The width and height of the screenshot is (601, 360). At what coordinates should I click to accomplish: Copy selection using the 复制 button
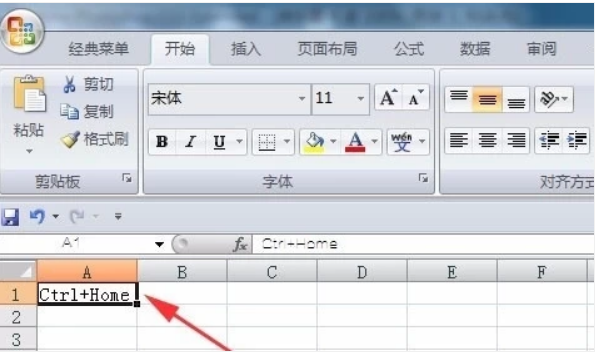tap(87, 112)
